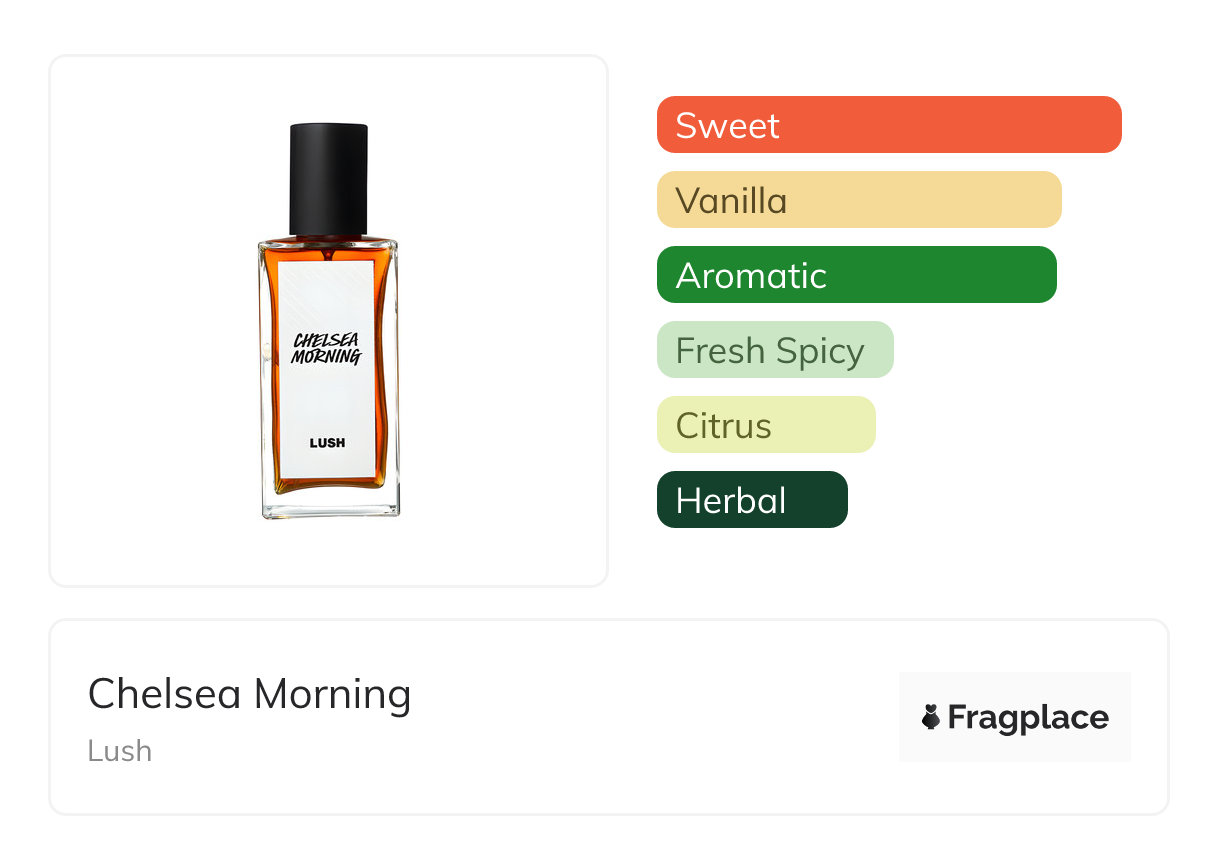Click the Fragplace wordmark text
The width and height of the screenshot is (1218, 864).
1028,717
